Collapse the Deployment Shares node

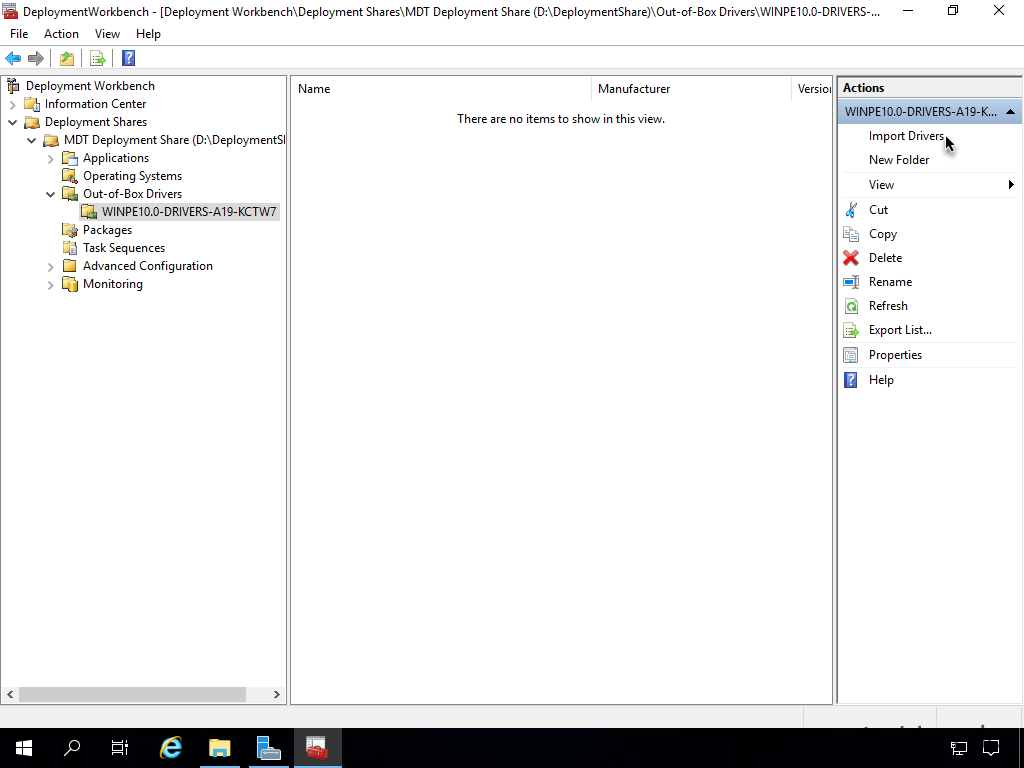(x=12, y=122)
